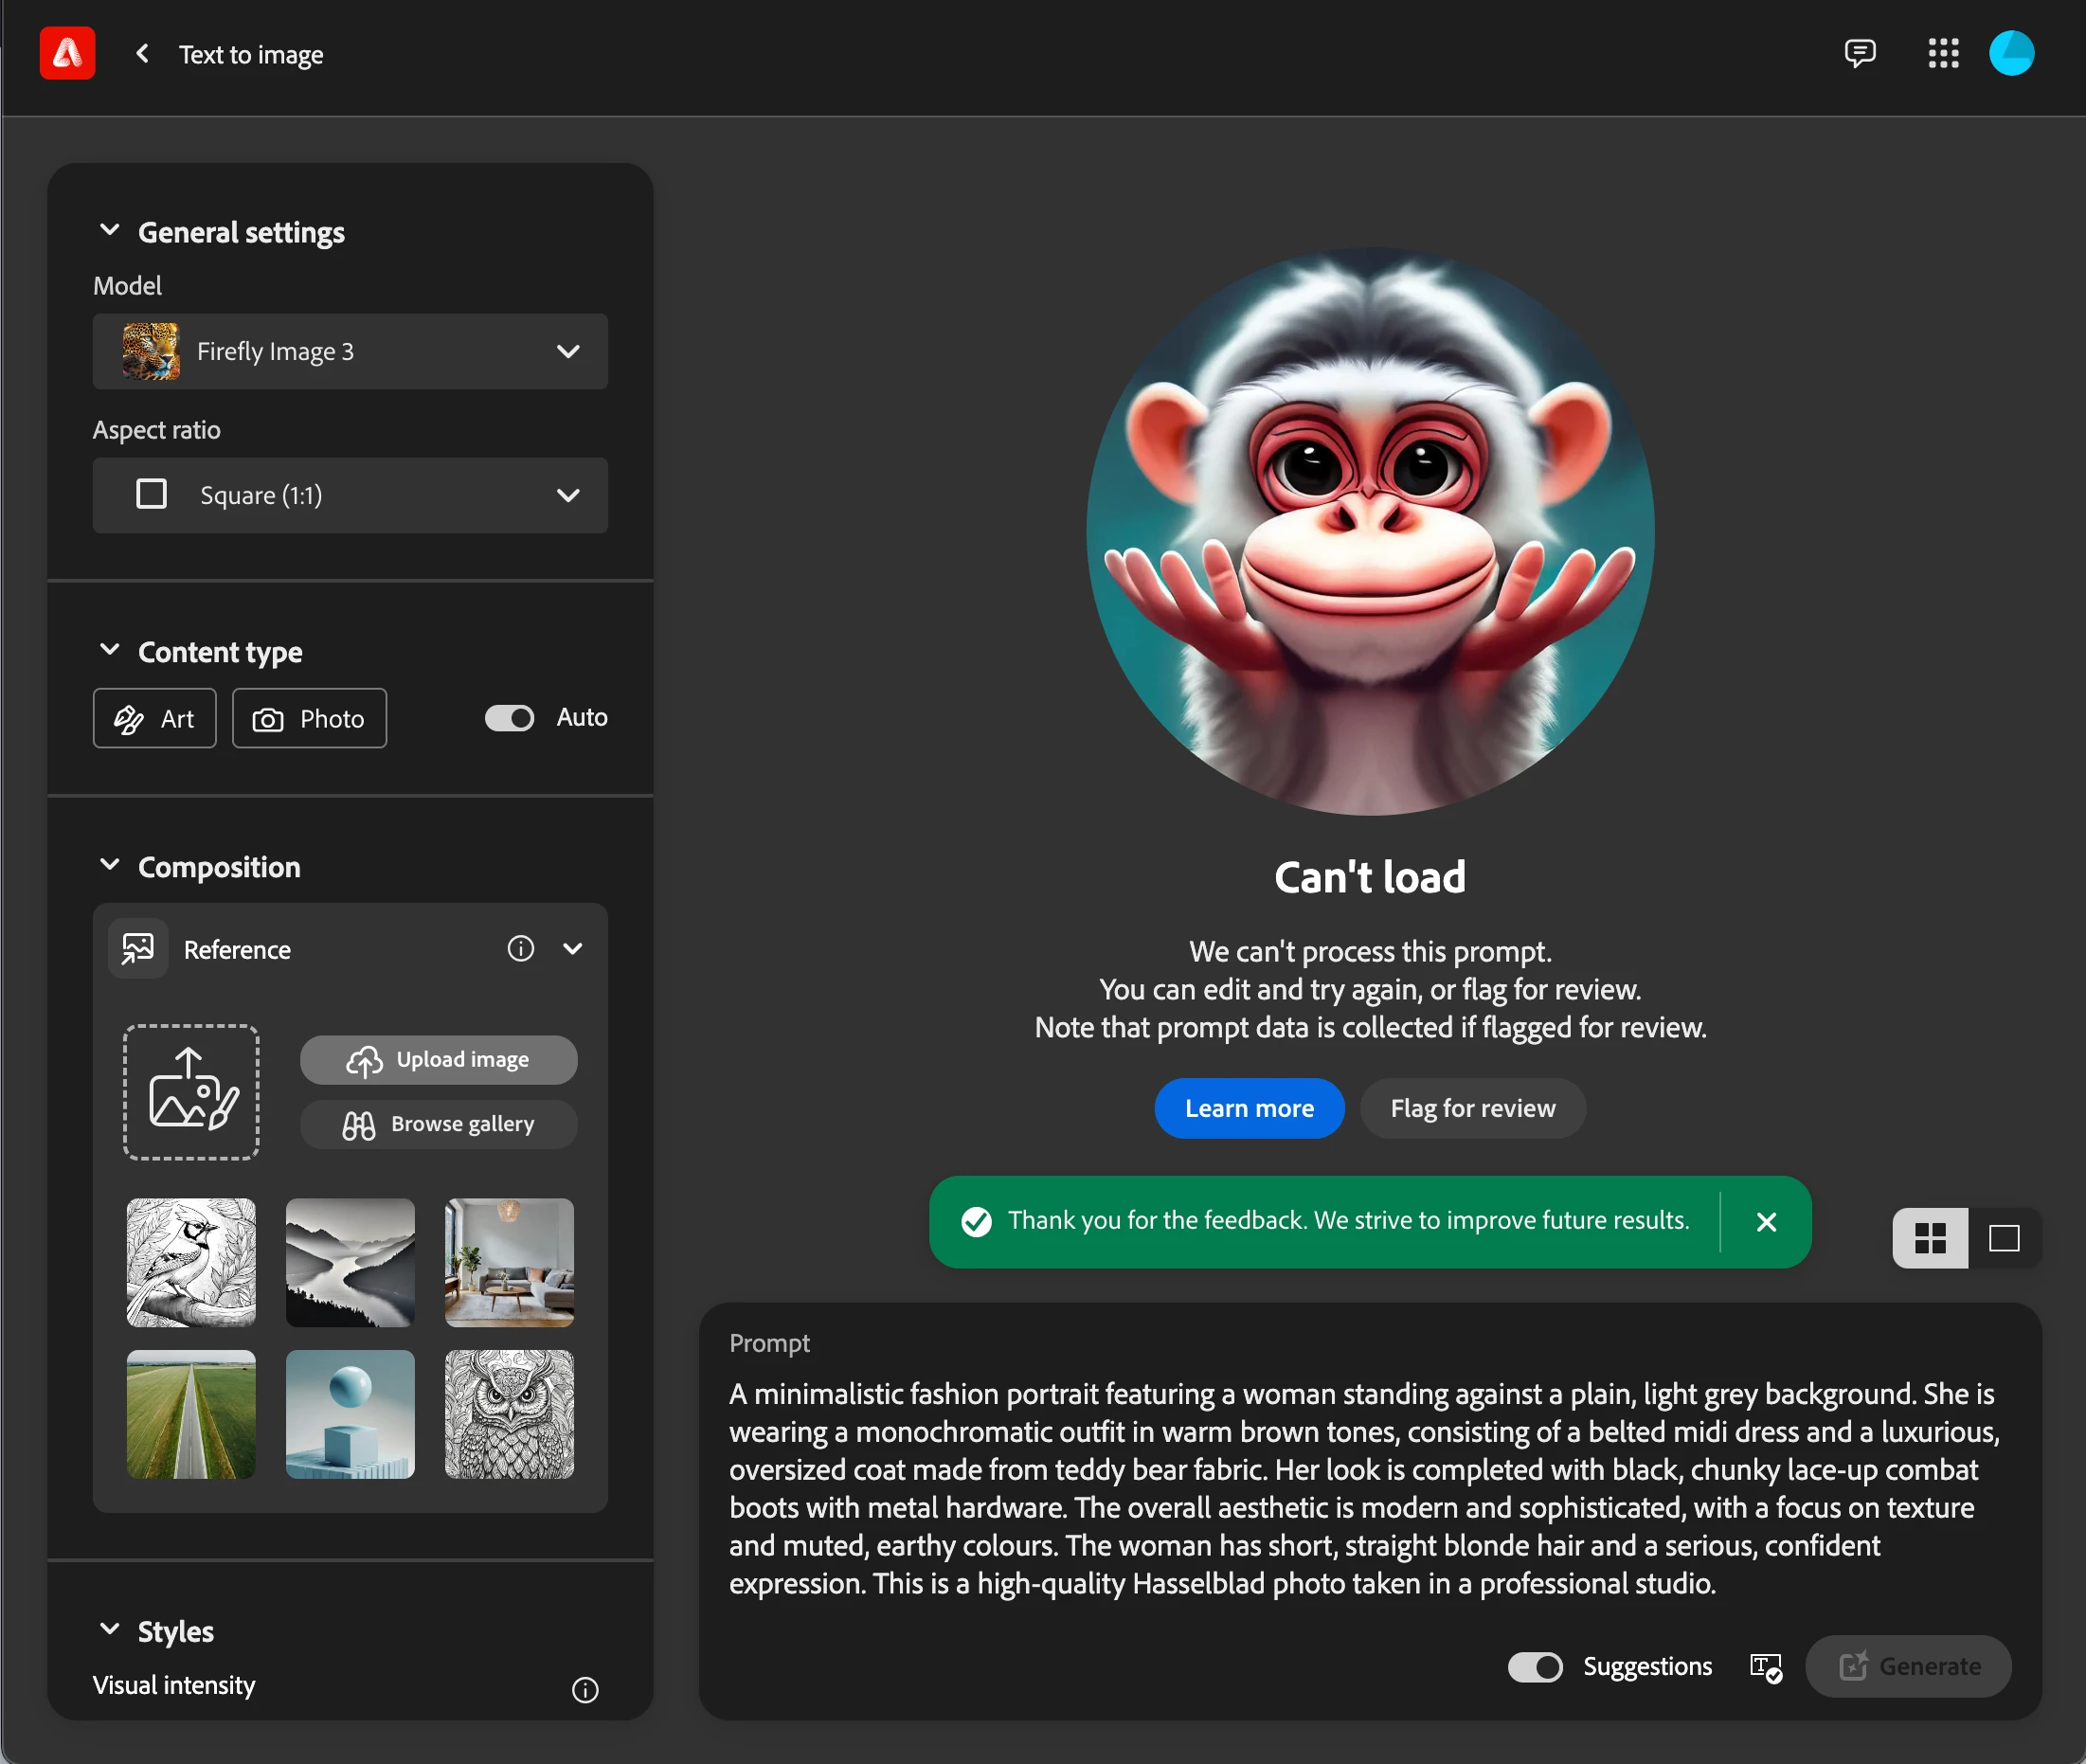
Task: Click the Visual intensity info icon
Action: (585, 1690)
